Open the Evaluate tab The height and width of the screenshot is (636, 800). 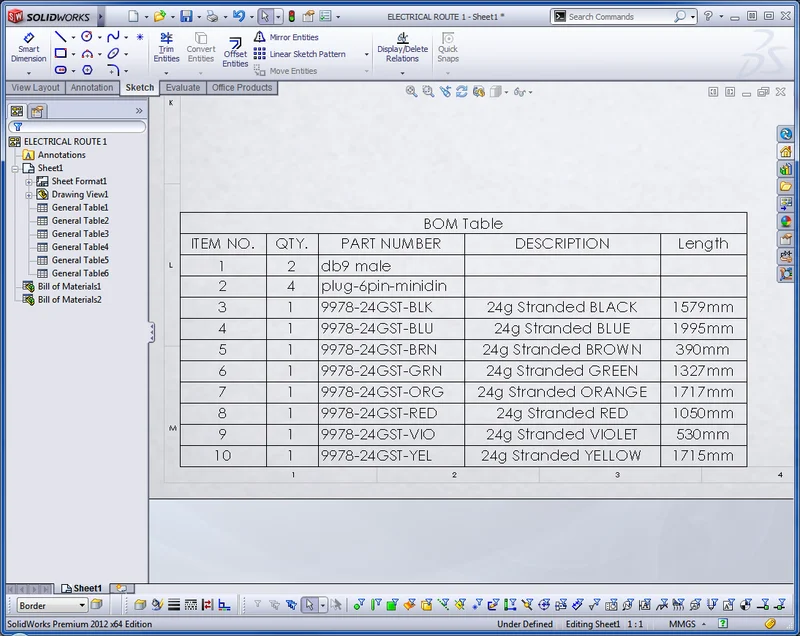pos(183,88)
